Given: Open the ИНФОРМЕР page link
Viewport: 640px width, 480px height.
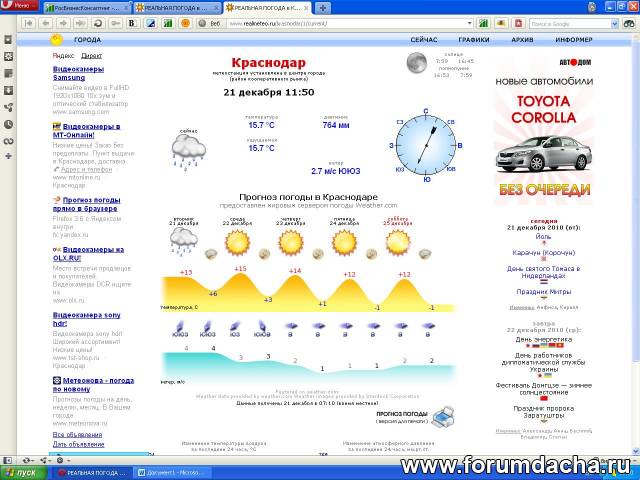Looking at the screenshot, I should 574,40.
